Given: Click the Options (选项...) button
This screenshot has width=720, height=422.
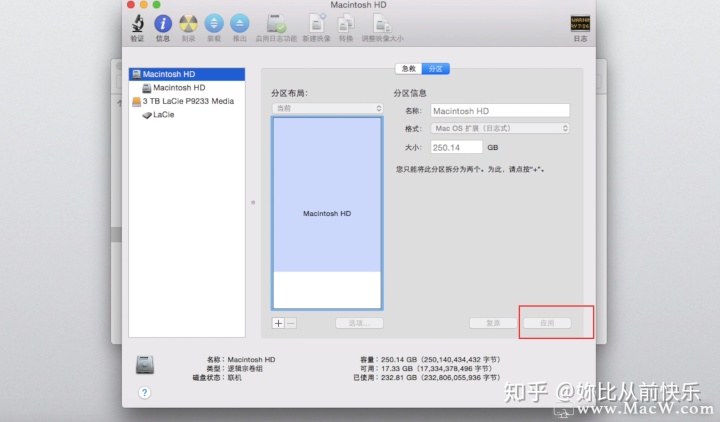Looking at the screenshot, I should [x=359, y=323].
